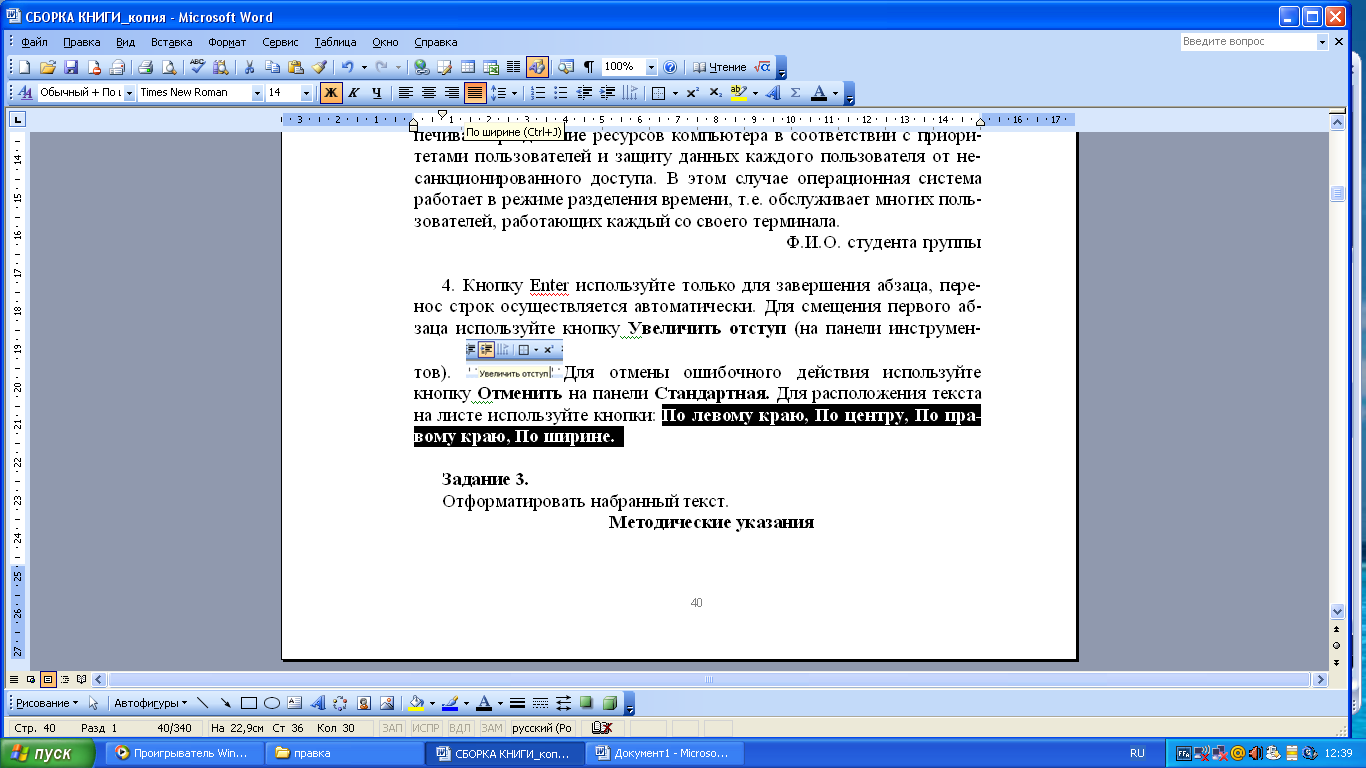The image size is (1366, 768).
Task: Pick the Format Painter brush
Action: (319, 67)
